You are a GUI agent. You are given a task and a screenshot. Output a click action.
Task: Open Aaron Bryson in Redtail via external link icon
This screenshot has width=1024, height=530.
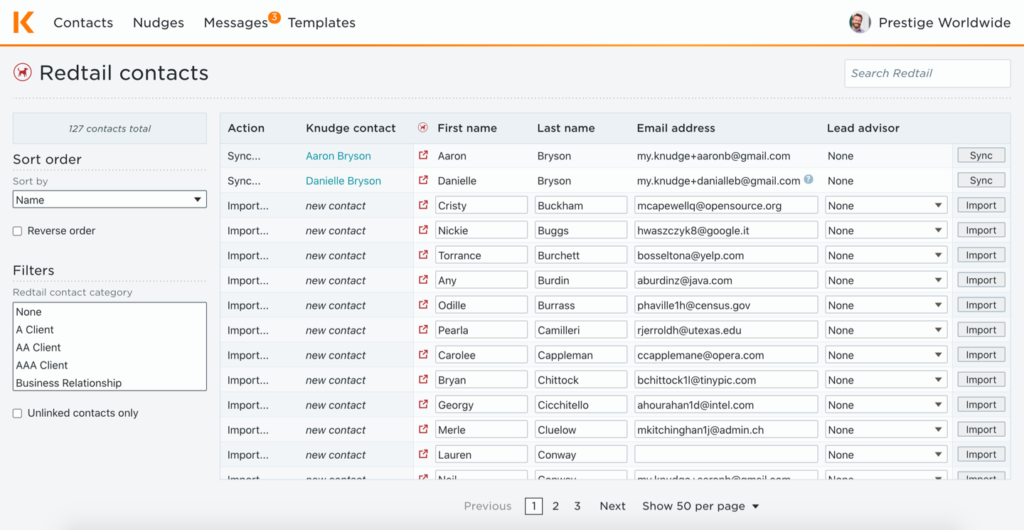coord(423,156)
